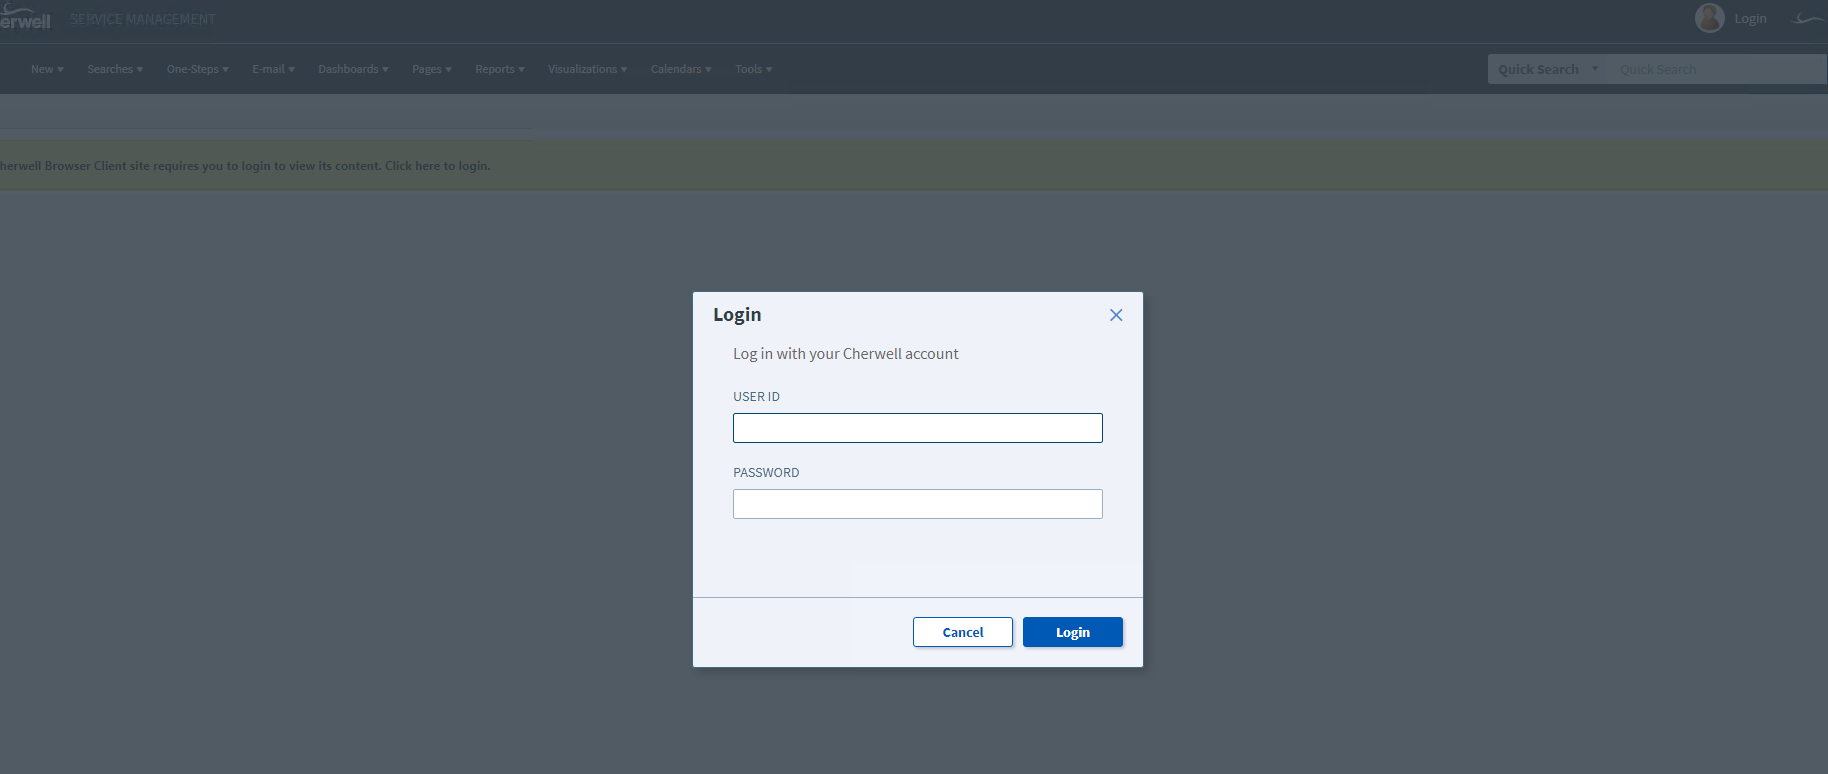Expand the One-Steps dropdown menu

pos(197,69)
